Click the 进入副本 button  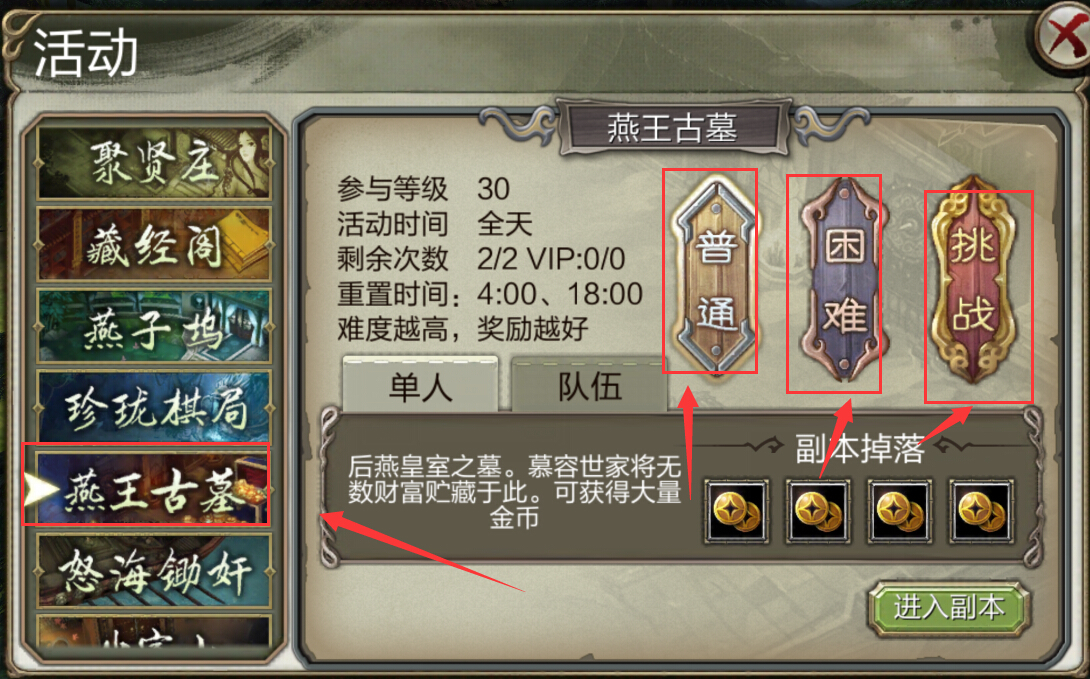tap(949, 609)
